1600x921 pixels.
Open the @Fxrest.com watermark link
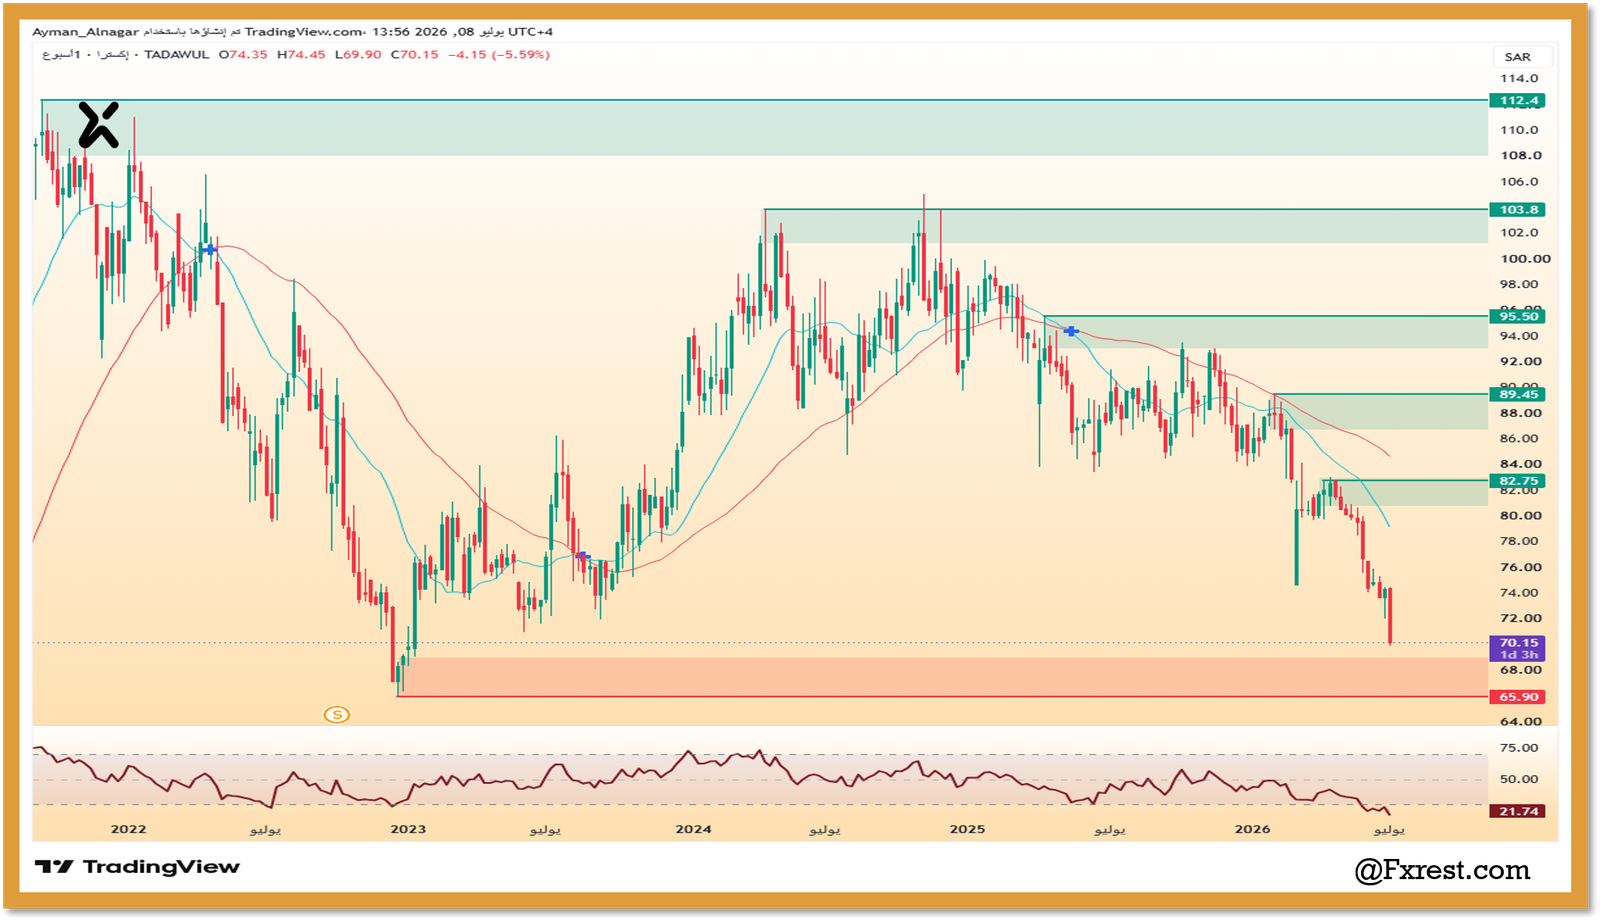pyautogui.click(x=1442, y=870)
